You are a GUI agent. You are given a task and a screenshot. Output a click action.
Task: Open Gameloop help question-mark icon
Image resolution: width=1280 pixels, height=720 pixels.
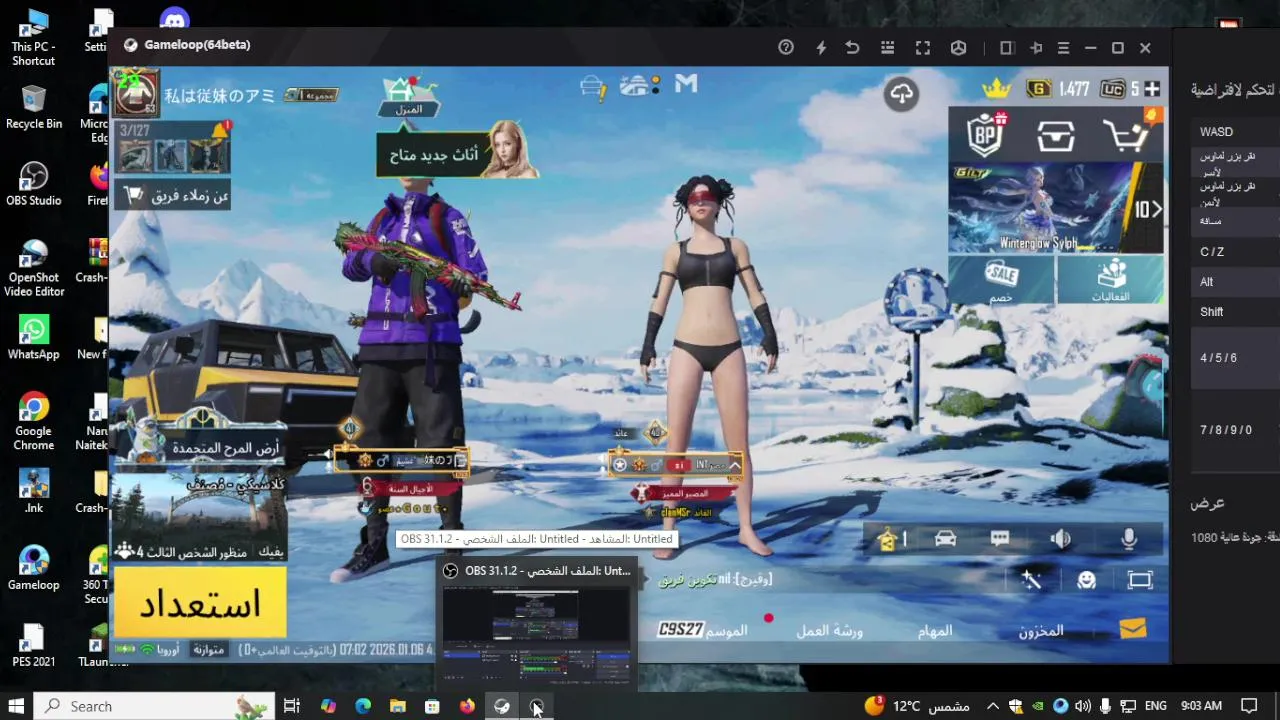[786, 47]
